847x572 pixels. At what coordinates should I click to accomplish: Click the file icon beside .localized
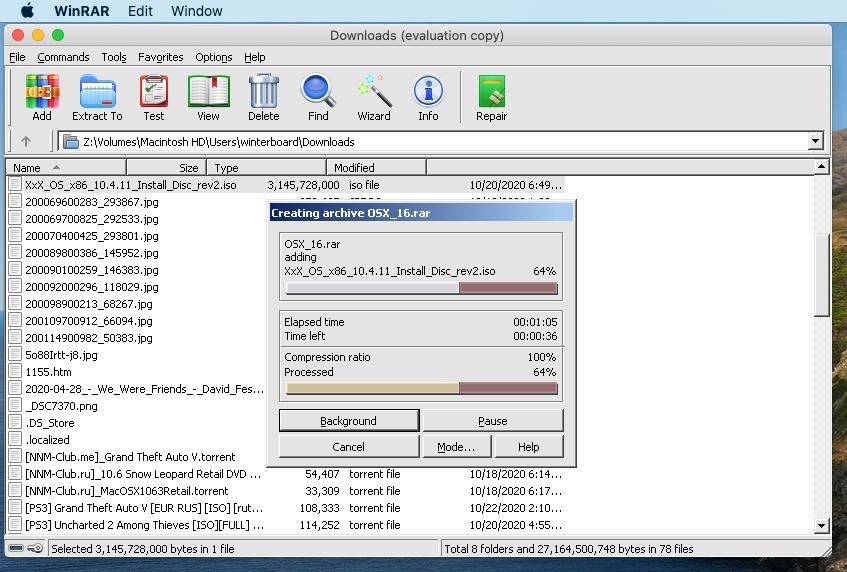pos(15,440)
